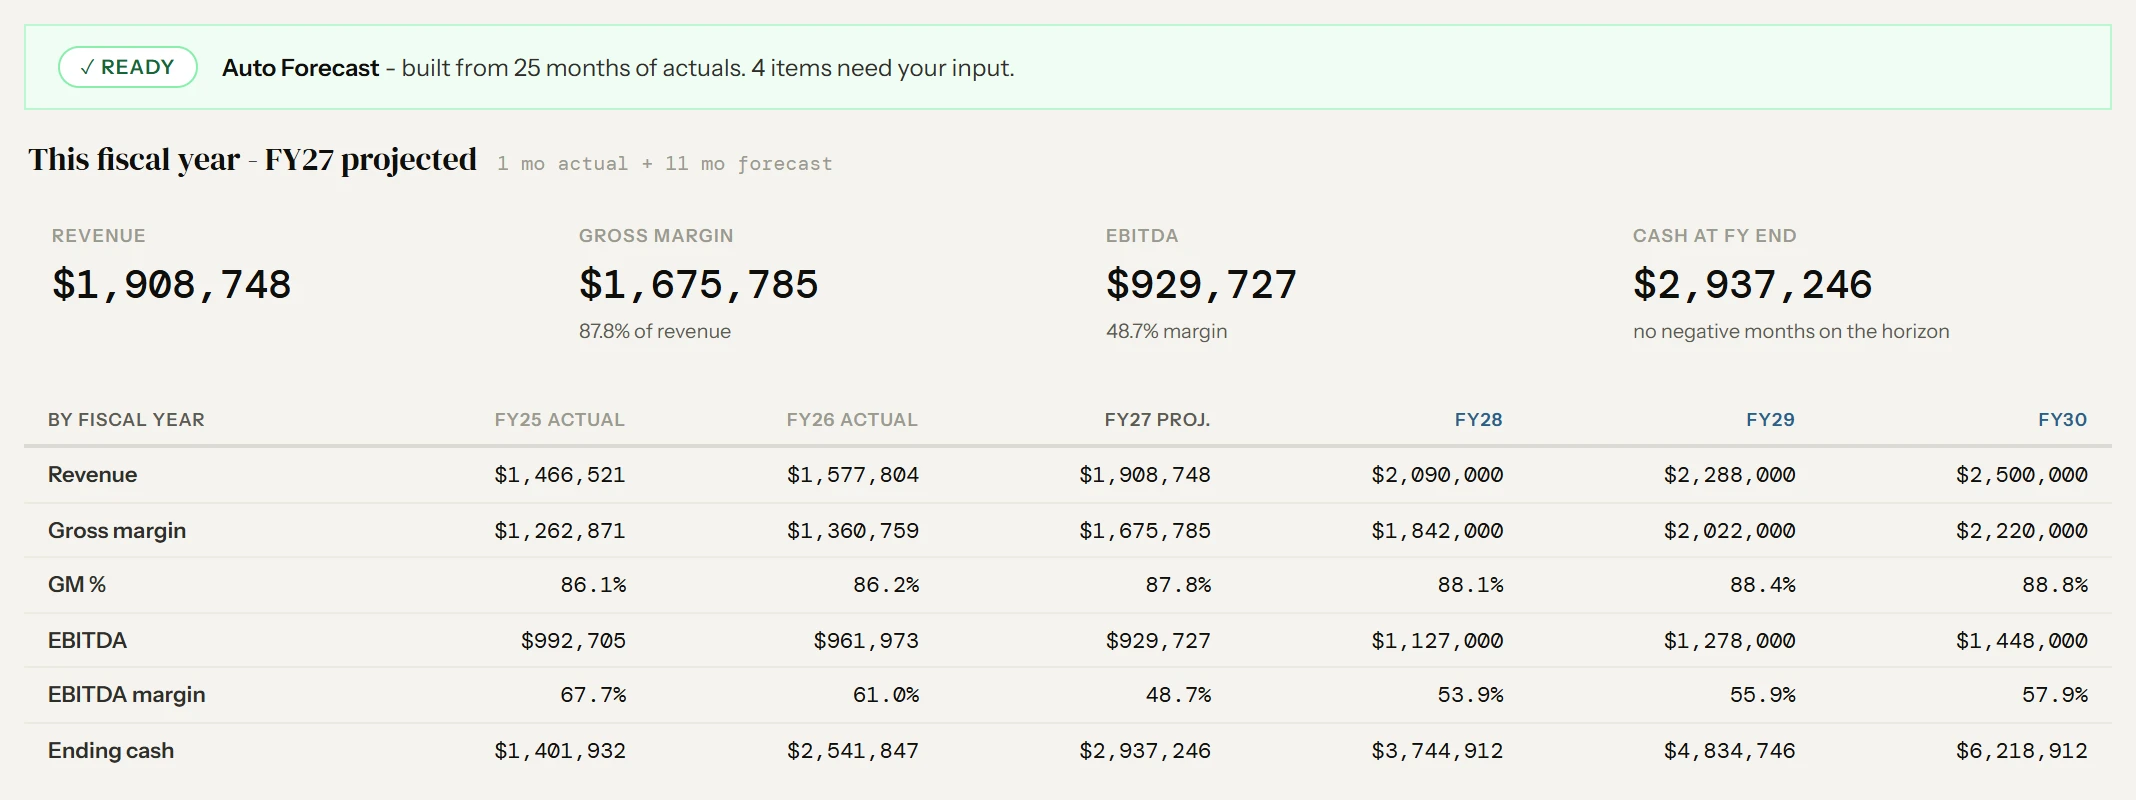Viewport: 2136px width, 800px height.
Task: Open the FY30 column header link
Action: click(x=2062, y=420)
